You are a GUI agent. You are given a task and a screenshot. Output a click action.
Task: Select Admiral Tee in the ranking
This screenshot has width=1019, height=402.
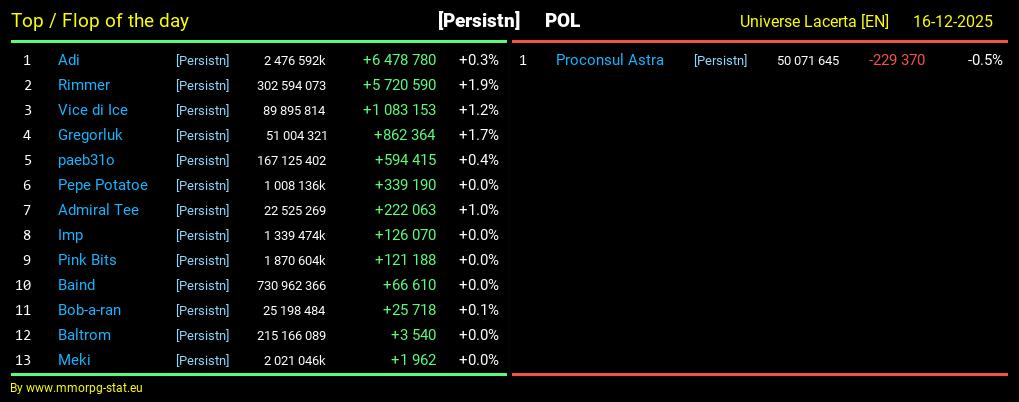coord(98,210)
